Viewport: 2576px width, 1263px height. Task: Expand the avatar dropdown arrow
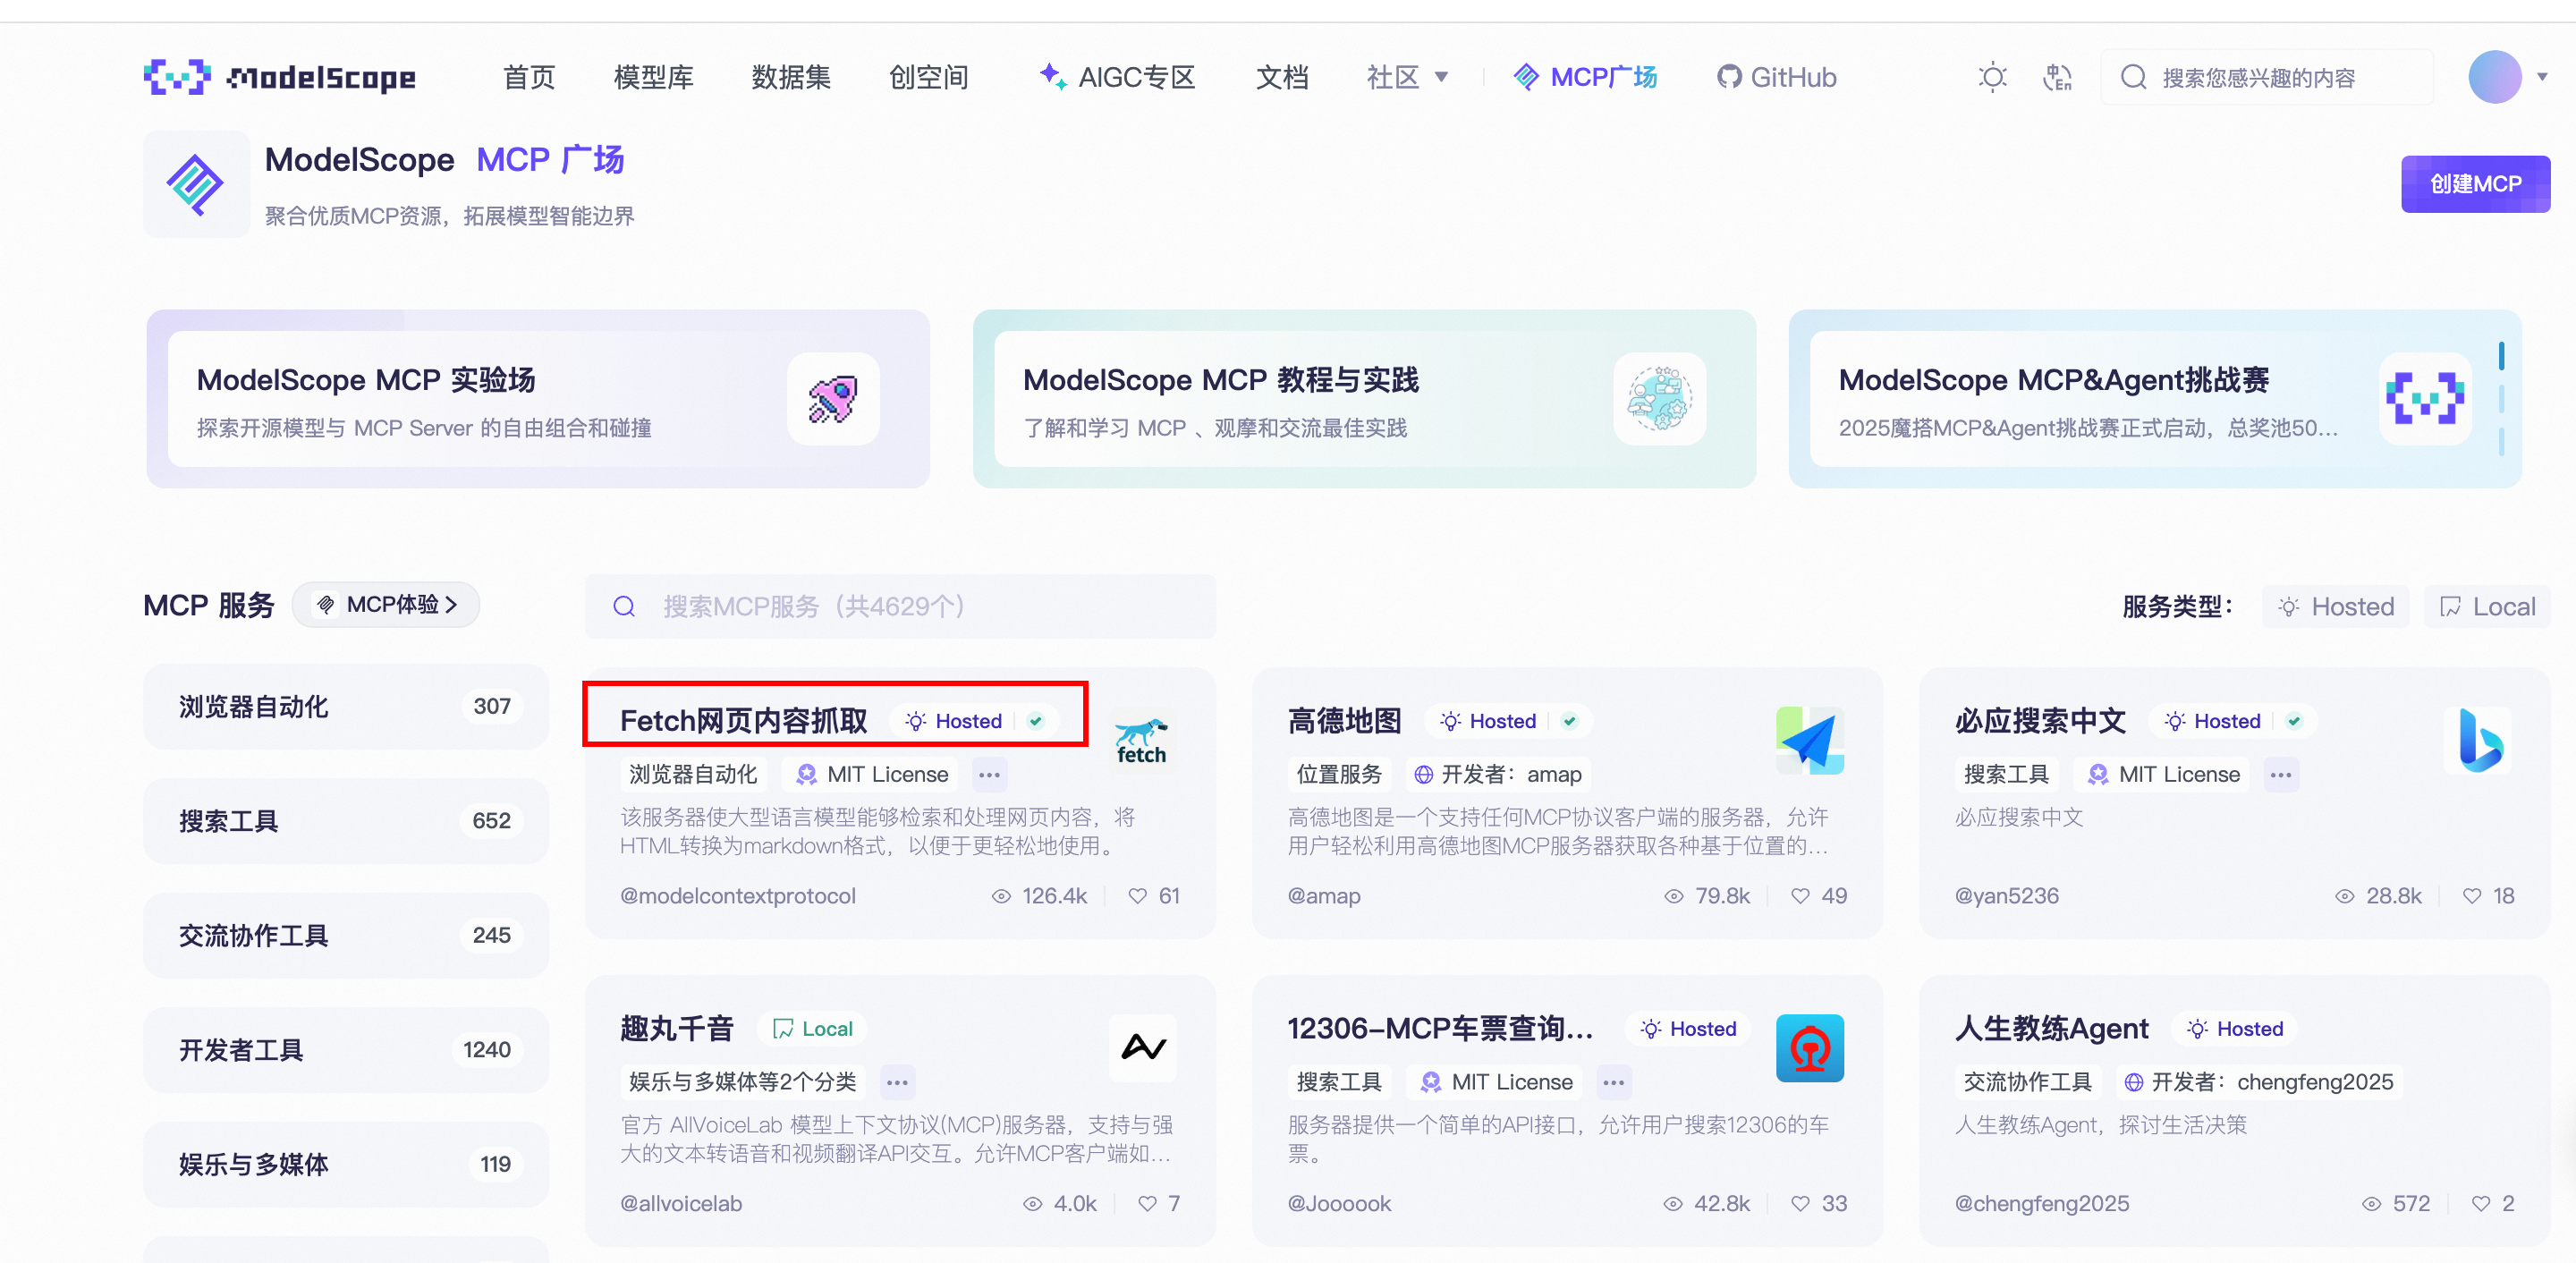[x=2541, y=77]
